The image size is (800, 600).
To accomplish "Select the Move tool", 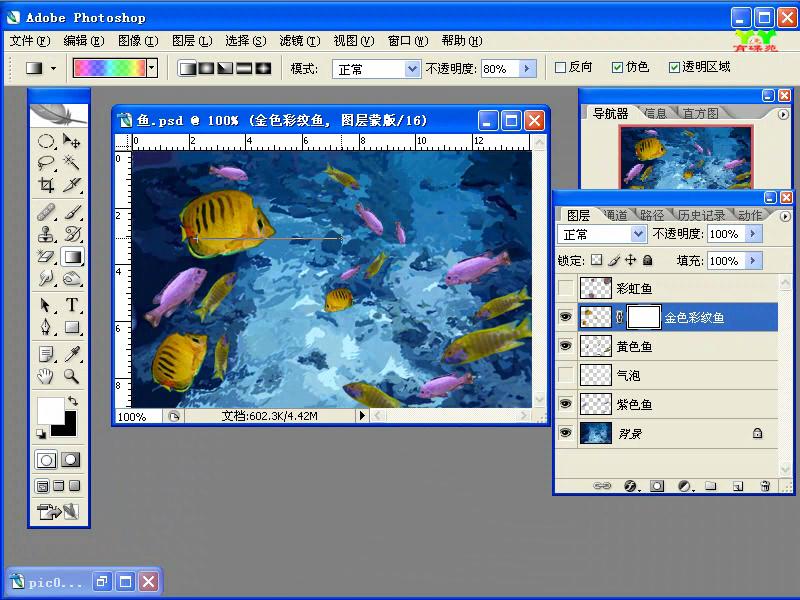I will tap(71, 140).
